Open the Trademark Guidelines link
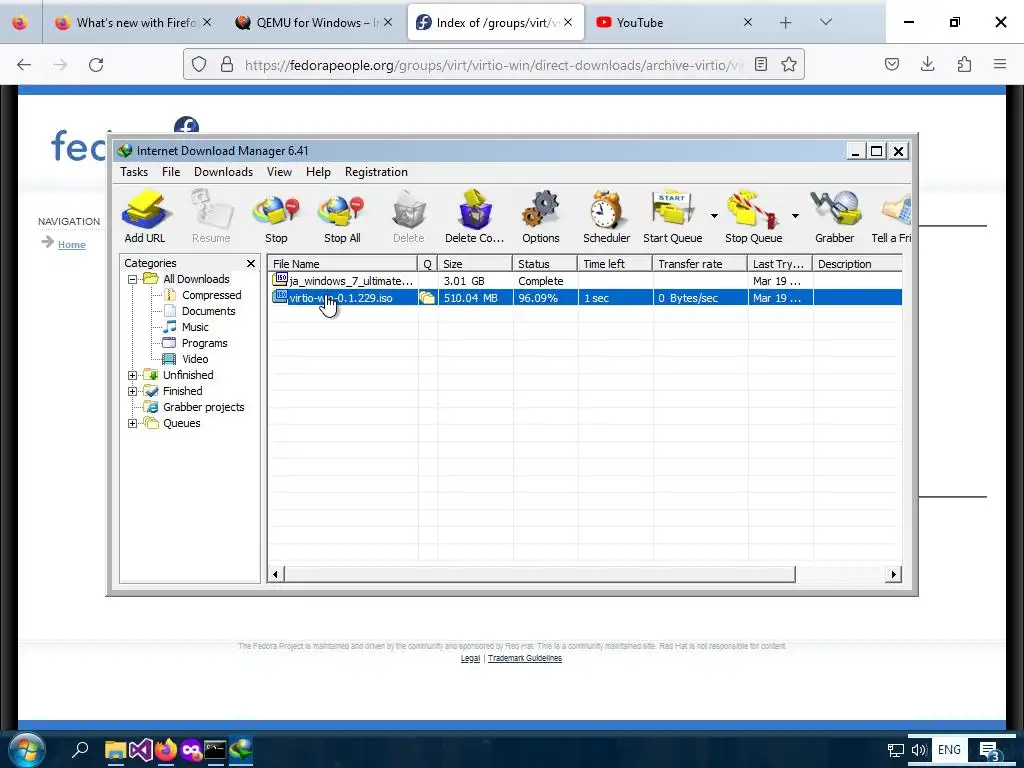 525,658
